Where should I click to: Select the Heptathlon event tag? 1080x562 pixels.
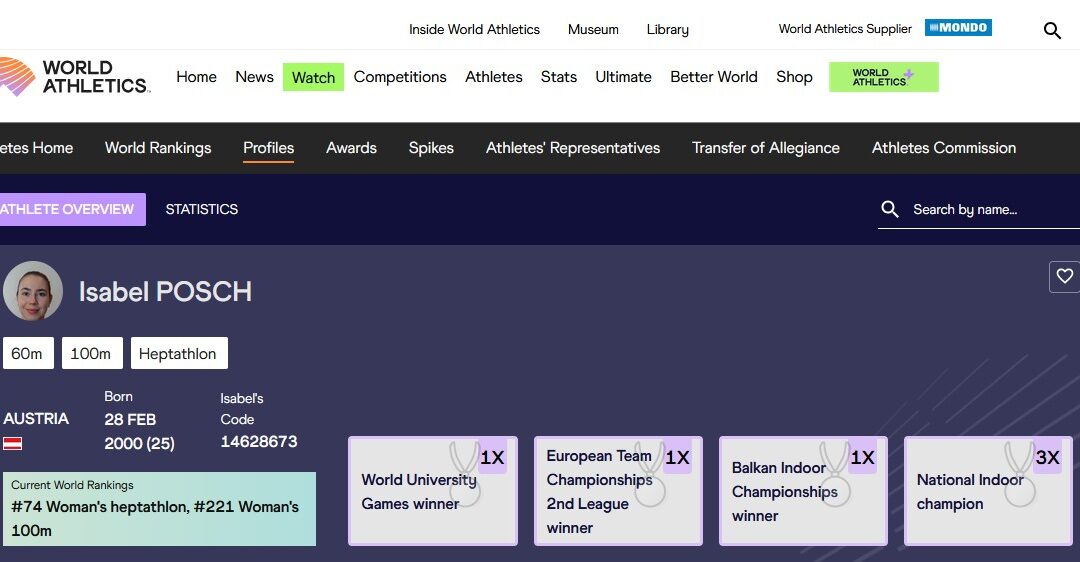pyautogui.click(x=178, y=353)
